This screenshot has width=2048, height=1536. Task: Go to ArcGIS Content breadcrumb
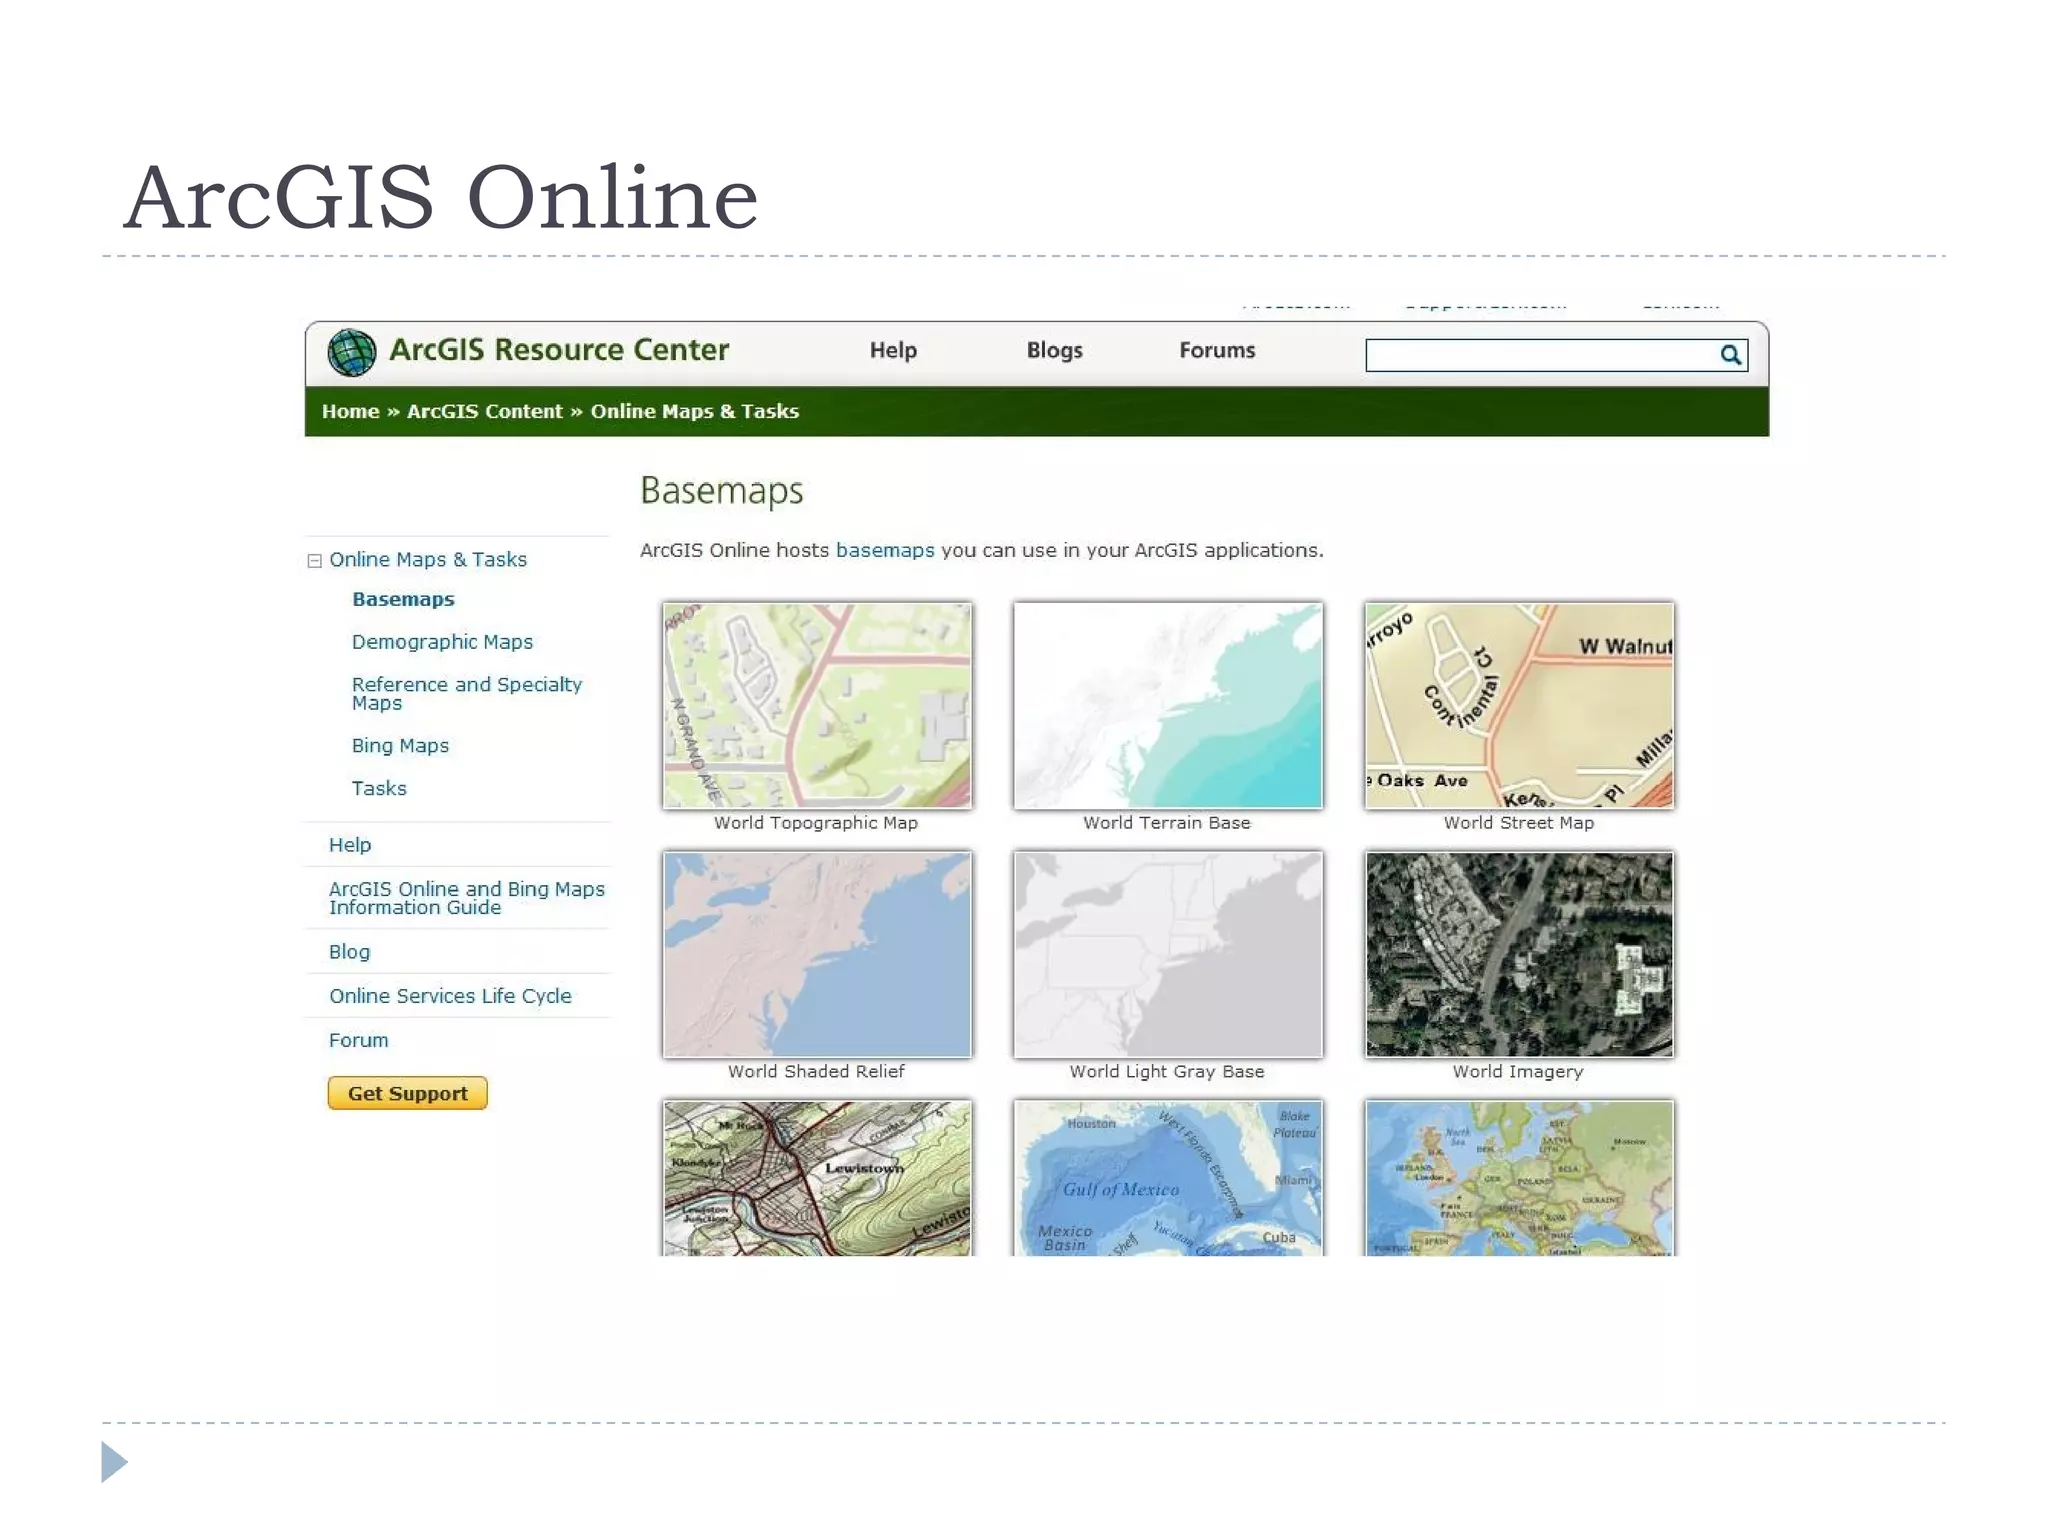point(484,411)
